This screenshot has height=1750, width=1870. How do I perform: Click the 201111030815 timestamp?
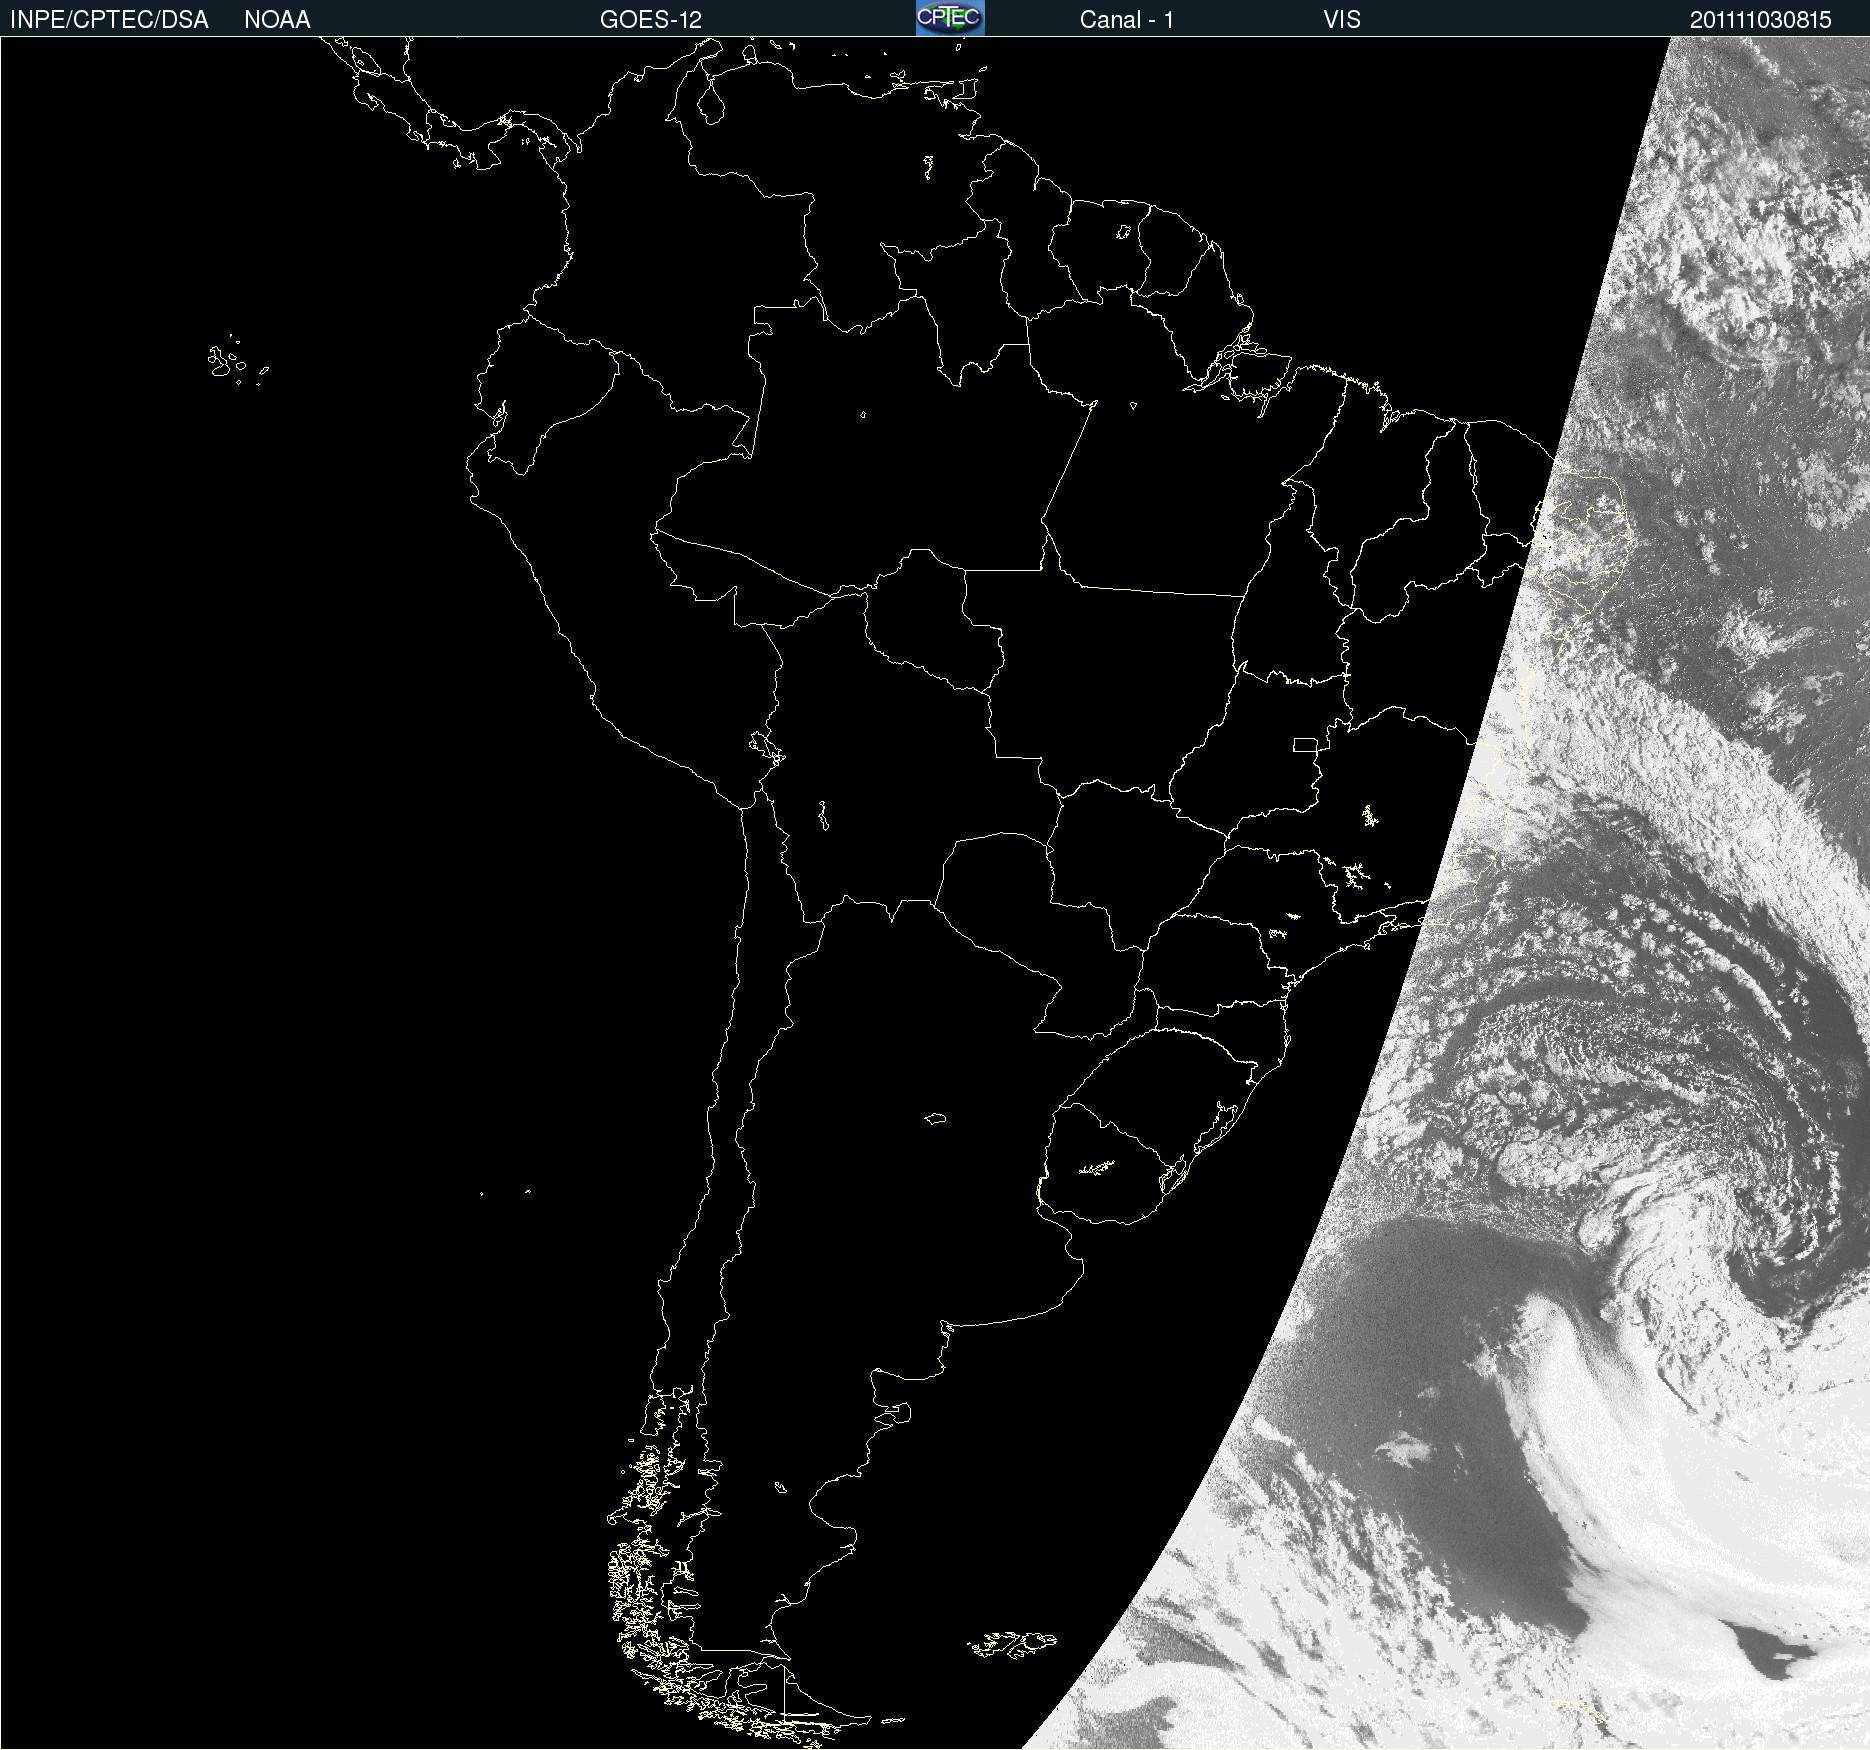1761,20
